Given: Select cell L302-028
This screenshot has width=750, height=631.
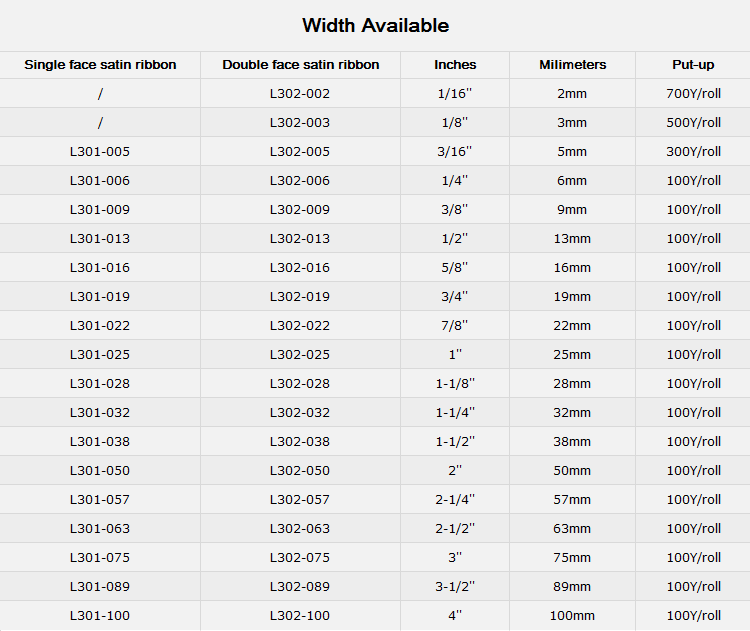Looking at the screenshot, I should click(300, 383).
